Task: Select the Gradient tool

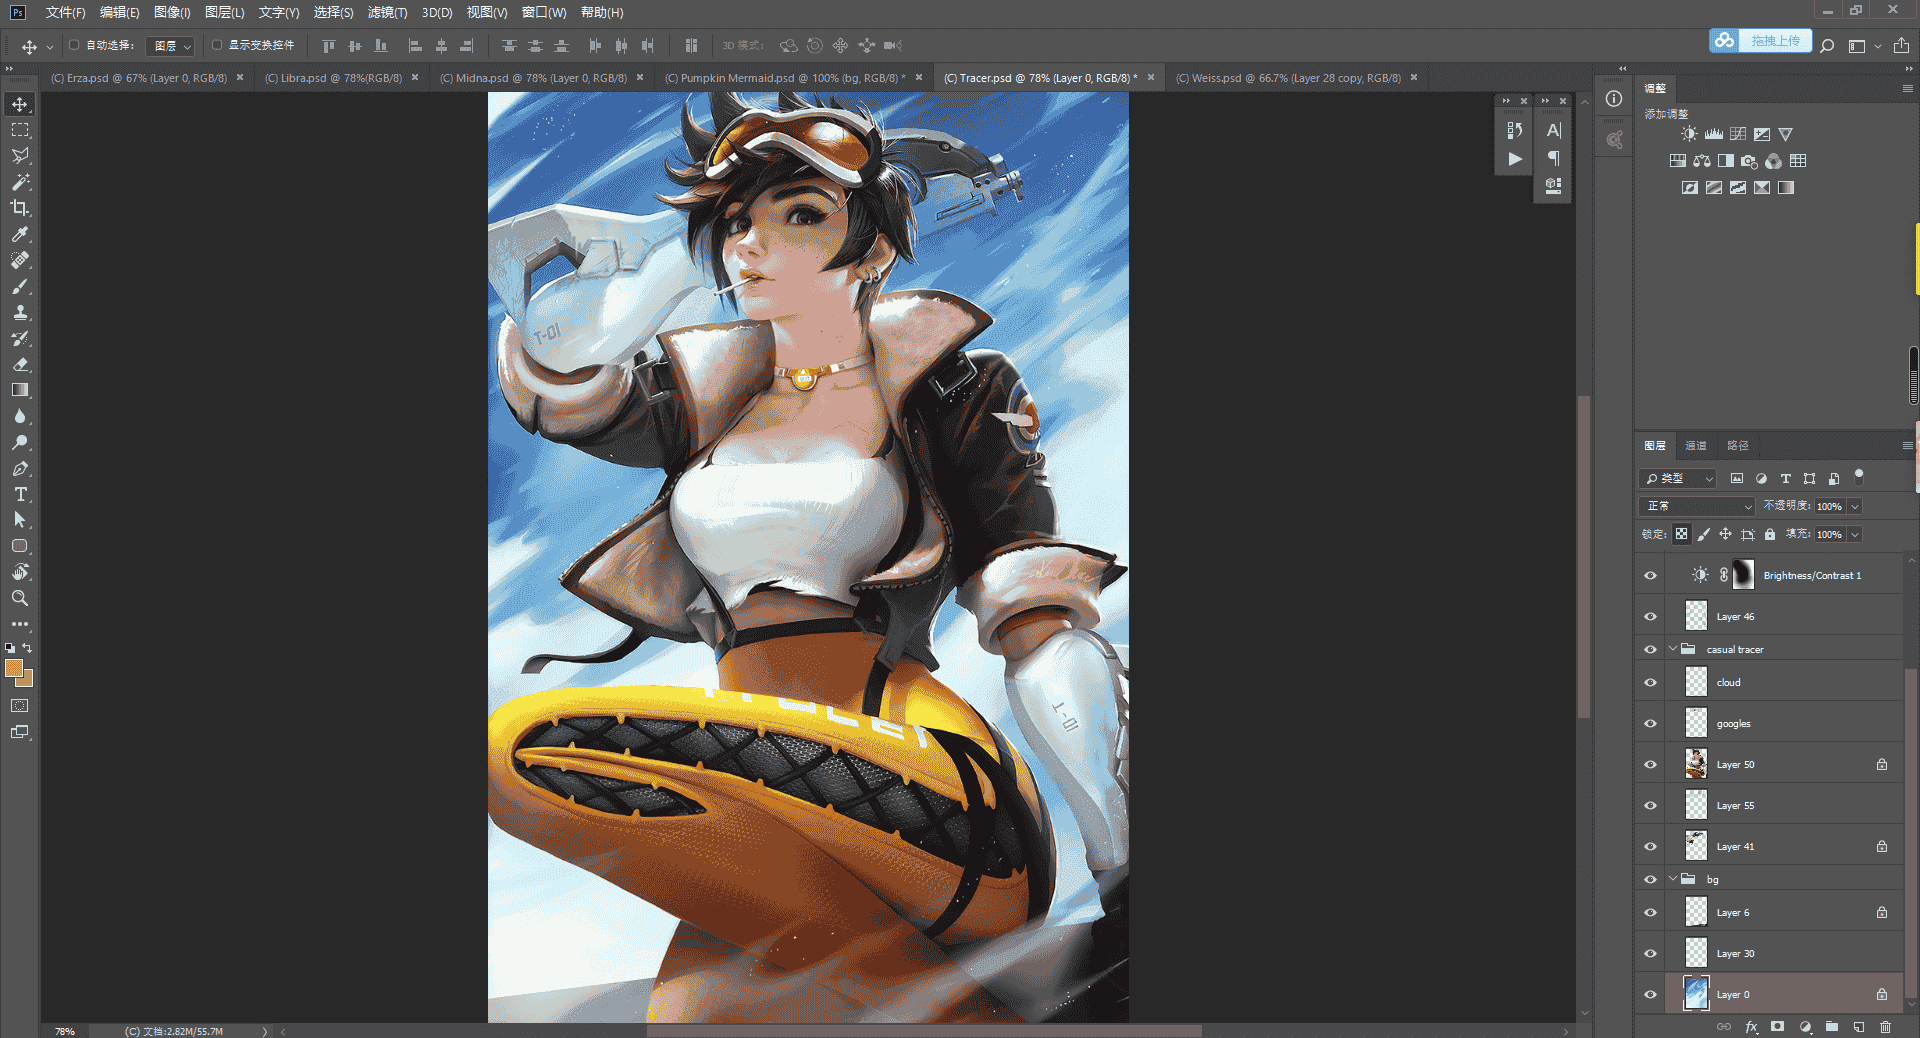Action: tap(20, 390)
